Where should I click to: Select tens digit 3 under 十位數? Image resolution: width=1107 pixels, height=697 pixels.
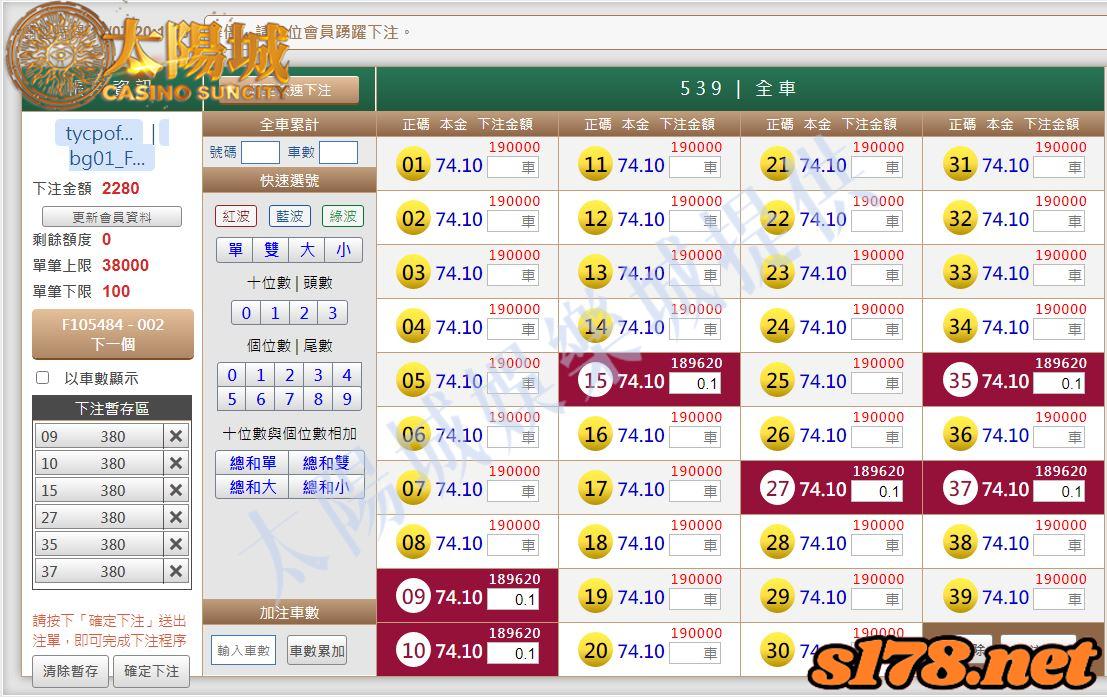[333, 313]
